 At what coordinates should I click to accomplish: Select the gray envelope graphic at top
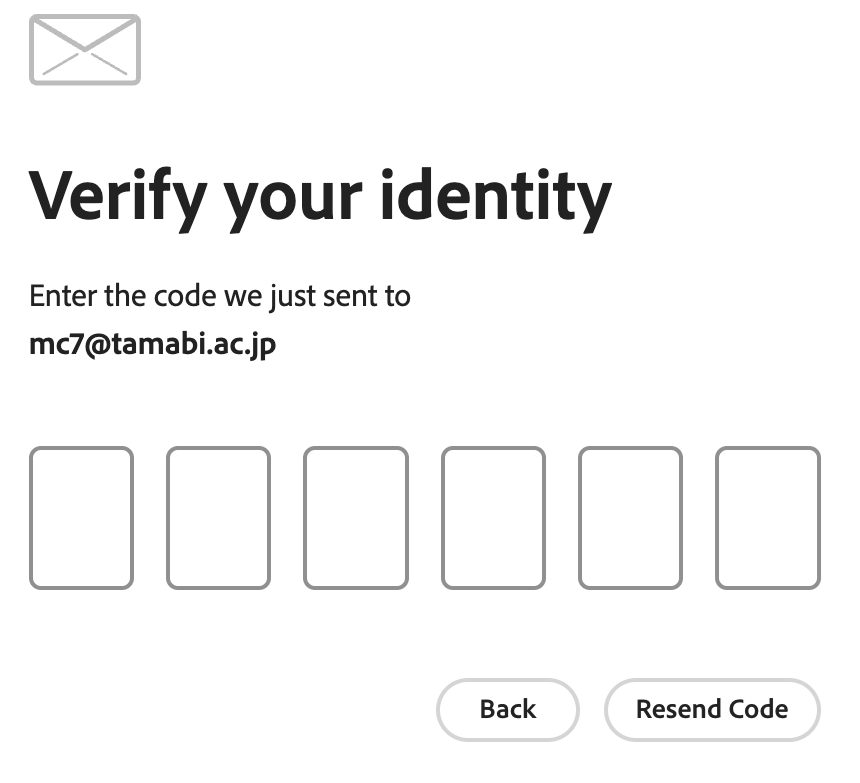coord(85,49)
